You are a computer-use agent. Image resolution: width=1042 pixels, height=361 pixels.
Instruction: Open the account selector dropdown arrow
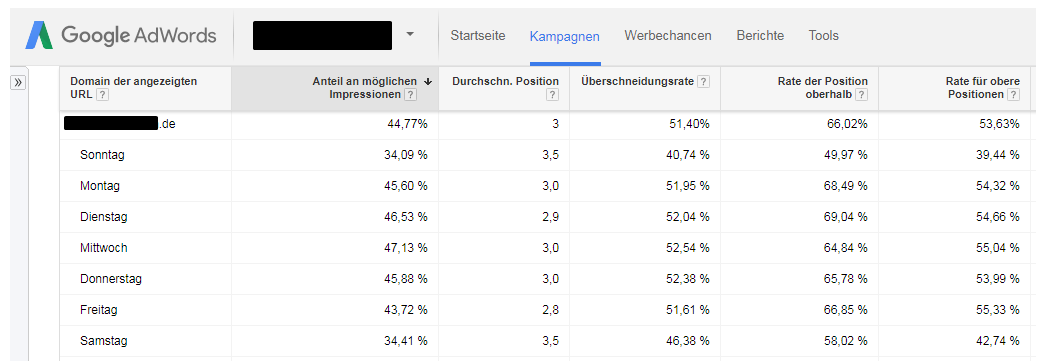pyautogui.click(x=410, y=35)
